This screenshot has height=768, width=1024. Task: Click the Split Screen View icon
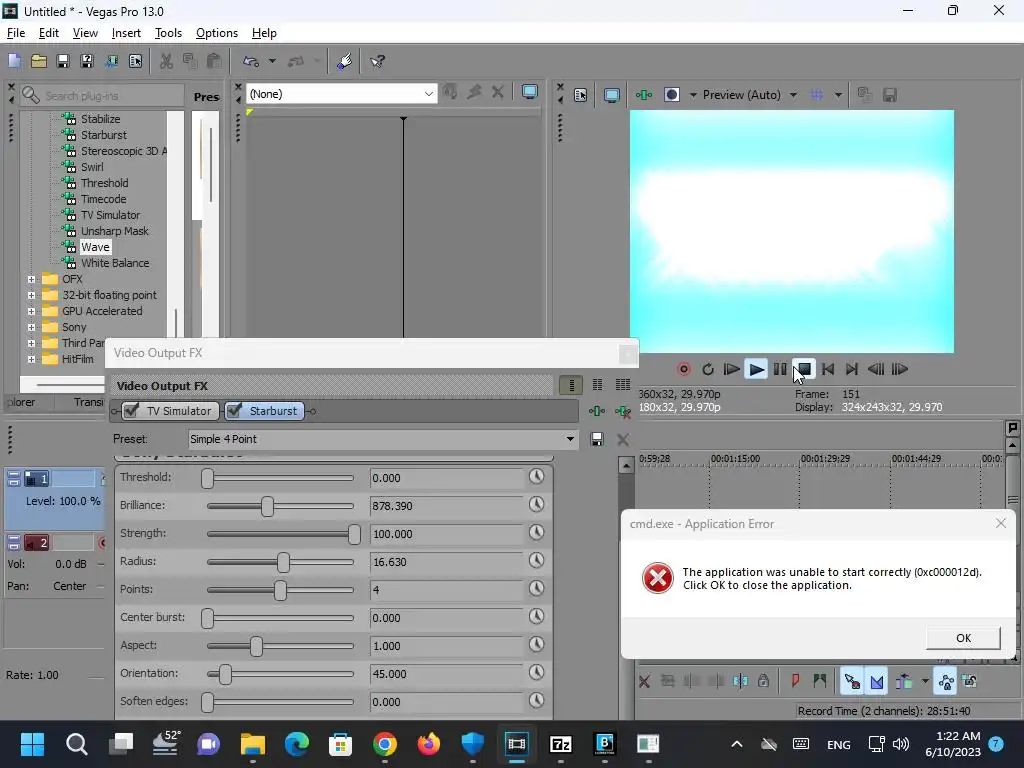(671, 95)
